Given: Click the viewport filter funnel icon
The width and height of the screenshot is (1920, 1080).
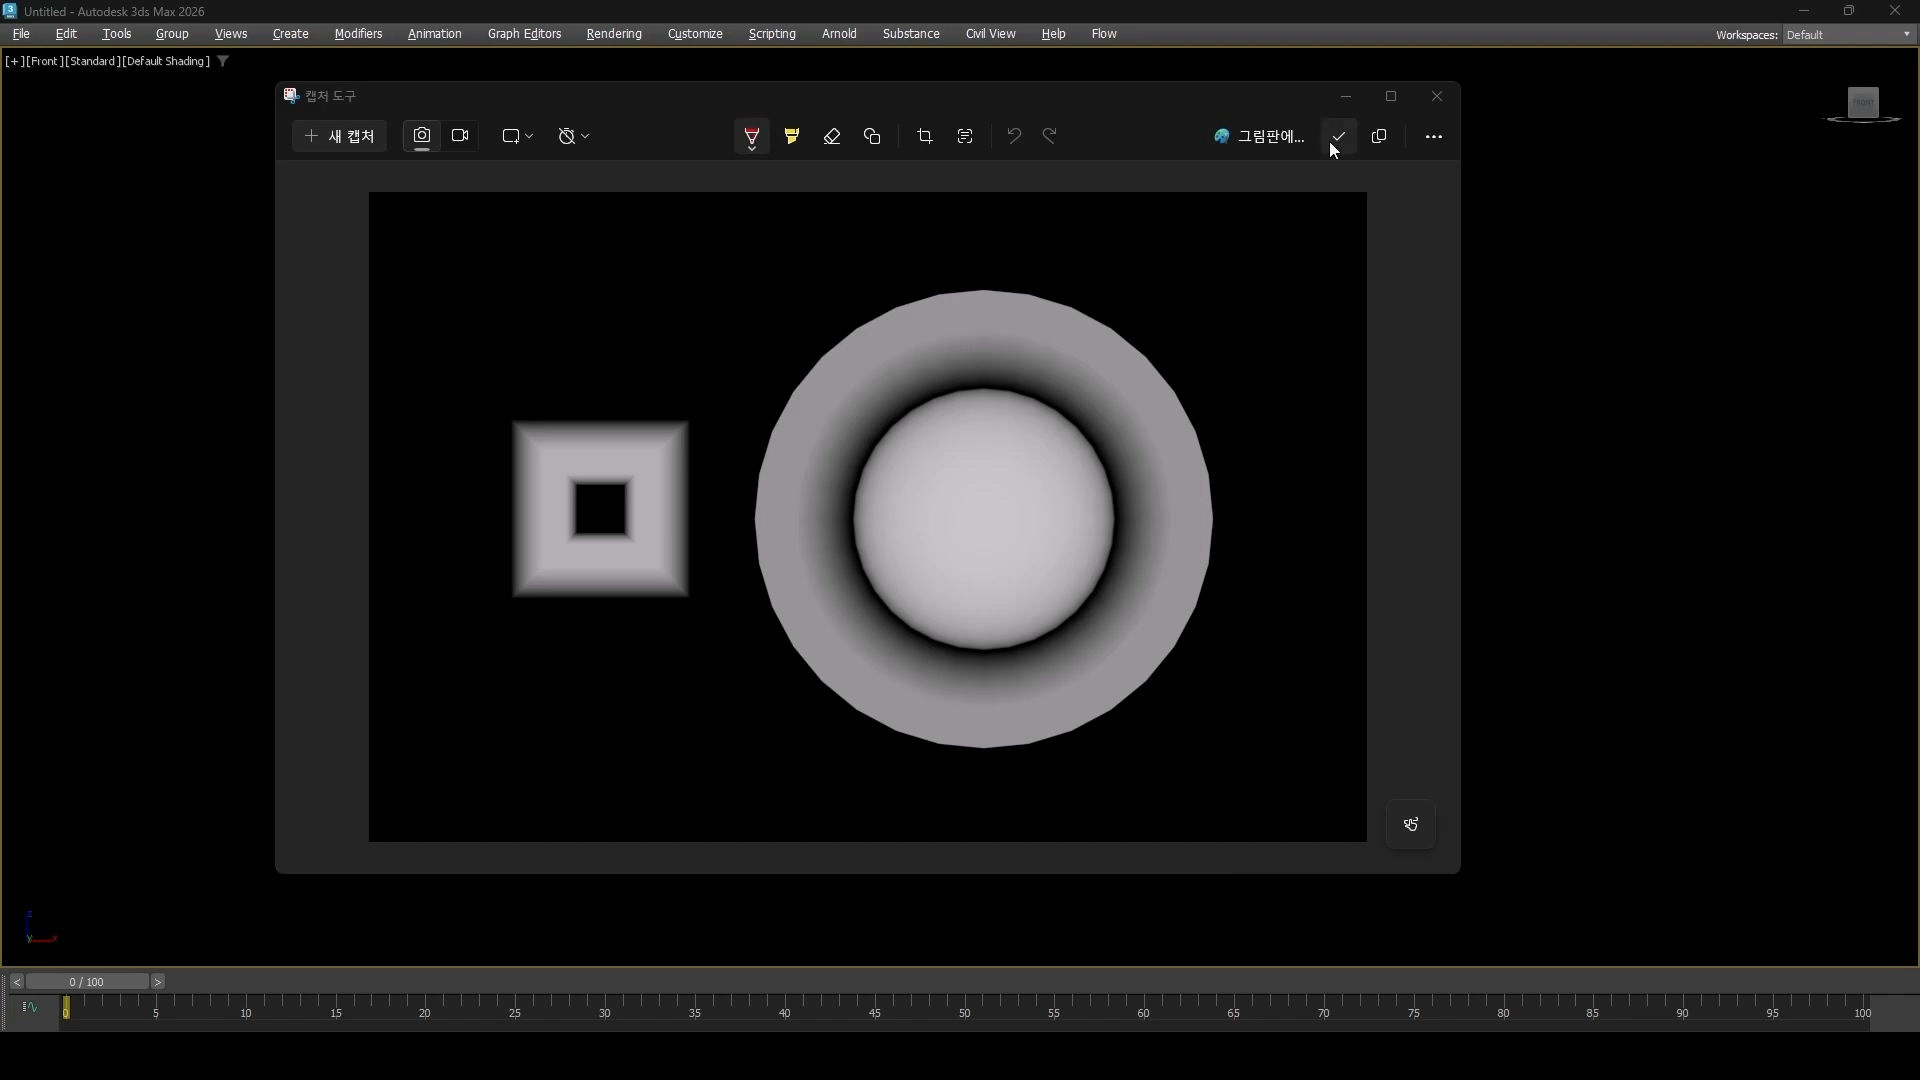Looking at the screenshot, I should 223,61.
